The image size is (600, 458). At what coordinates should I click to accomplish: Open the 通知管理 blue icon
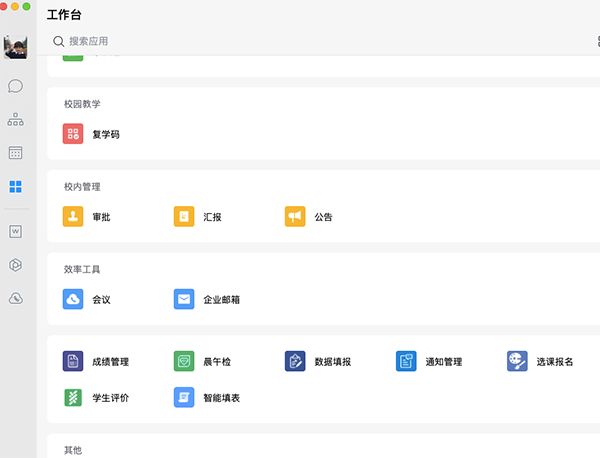tap(406, 361)
